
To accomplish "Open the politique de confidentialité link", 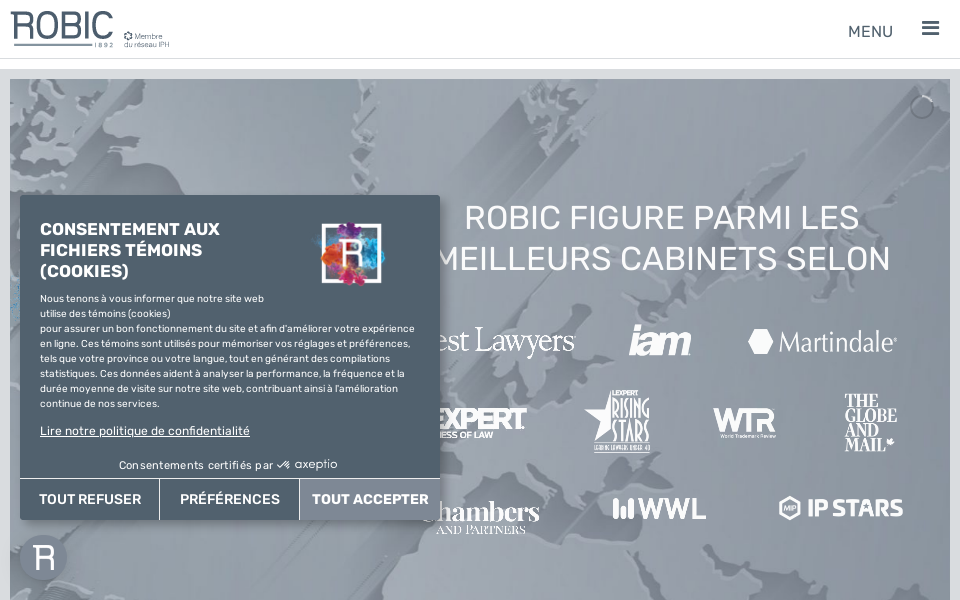I will [144, 431].
